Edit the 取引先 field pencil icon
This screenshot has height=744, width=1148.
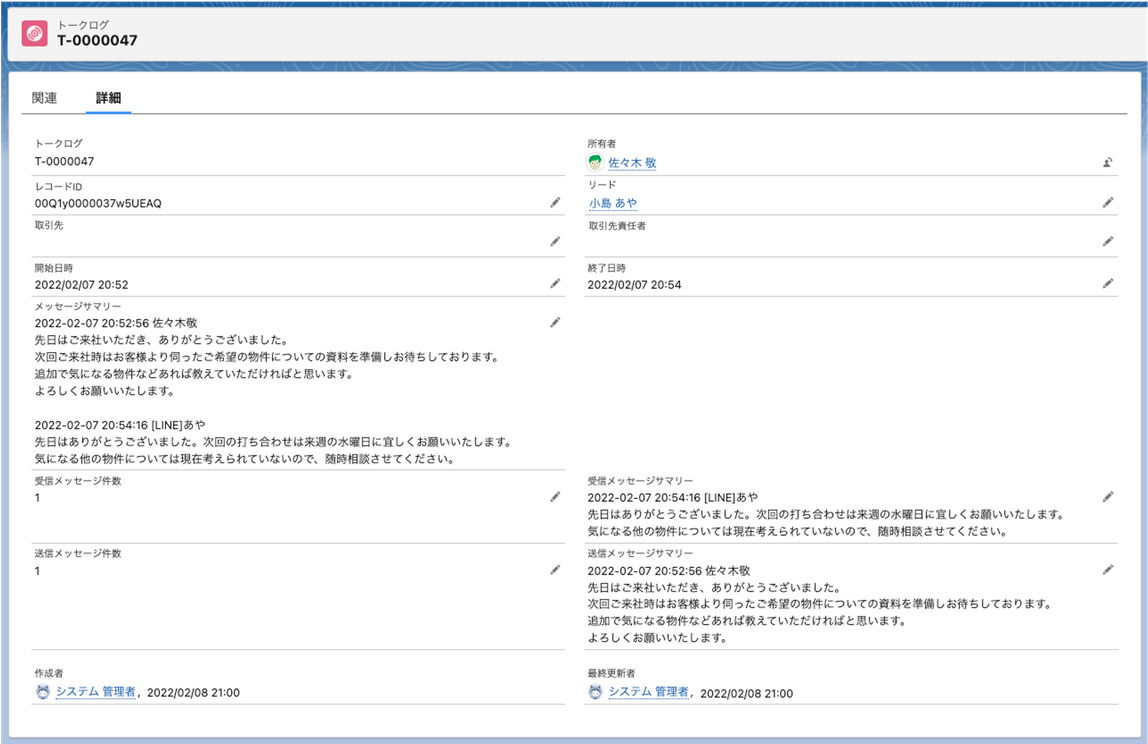(555, 242)
